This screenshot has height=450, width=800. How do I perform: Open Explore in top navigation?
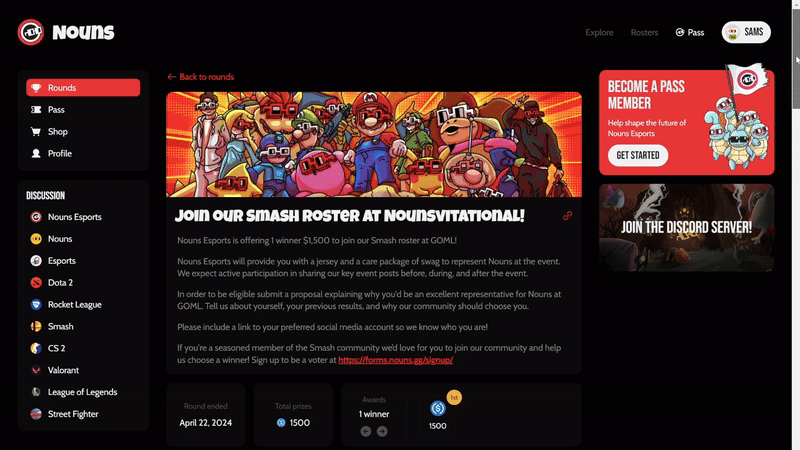(599, 33)
